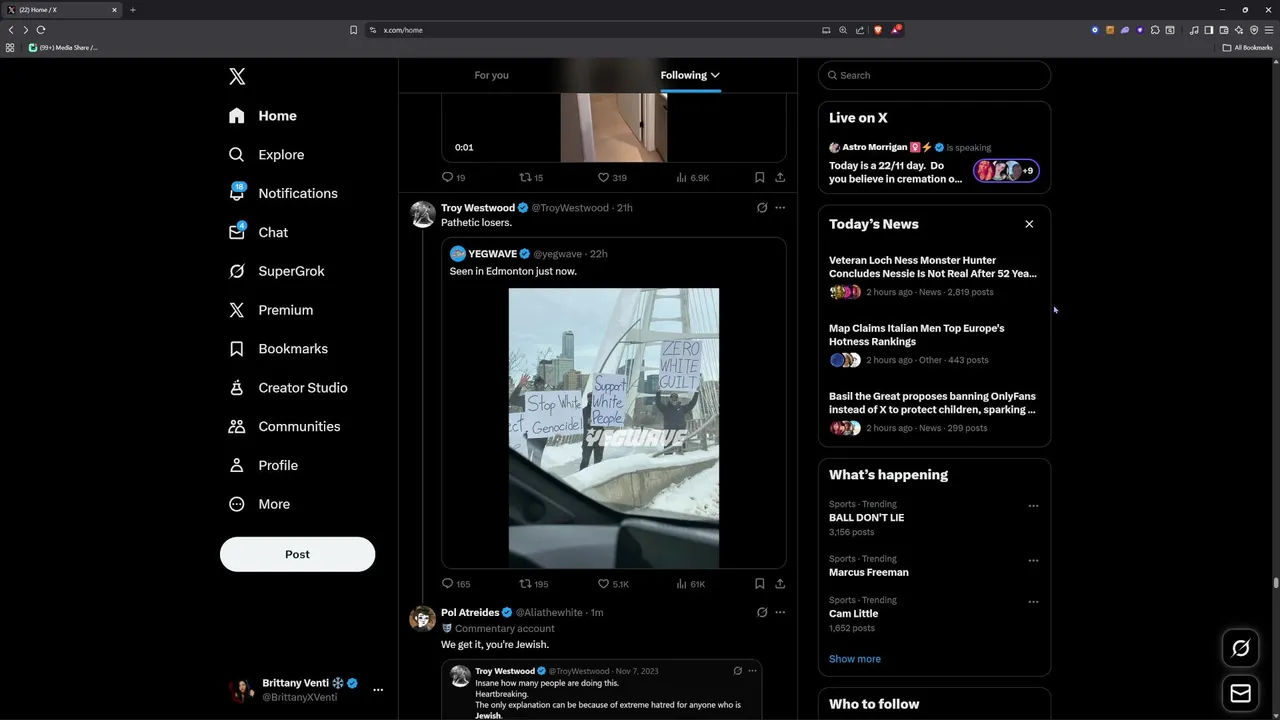Bookmark Troy Westwood's Pathetic losers post

coord(760,584)
